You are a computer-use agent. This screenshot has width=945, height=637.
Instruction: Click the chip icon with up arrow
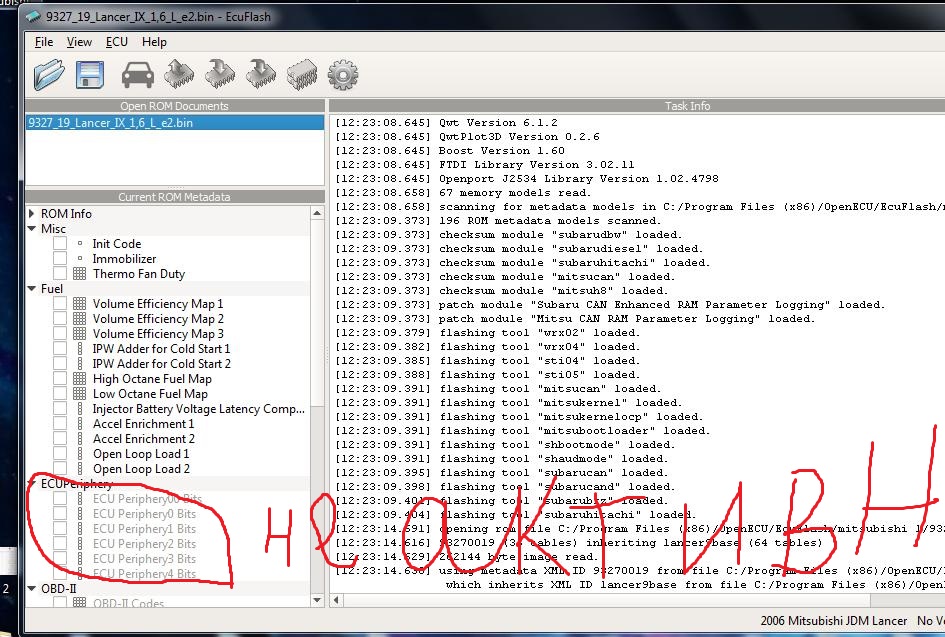point(179,74)
